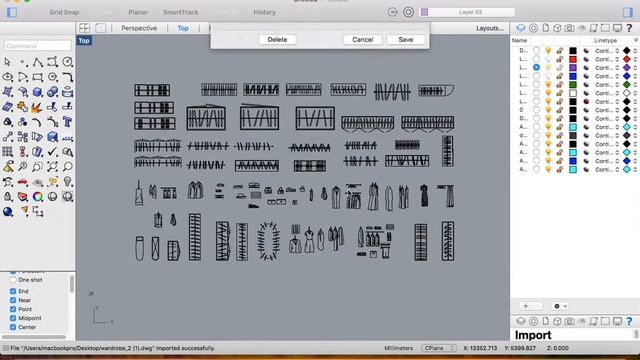
Task: Toggle the Center object snap
Action: [x=13, y=327]
